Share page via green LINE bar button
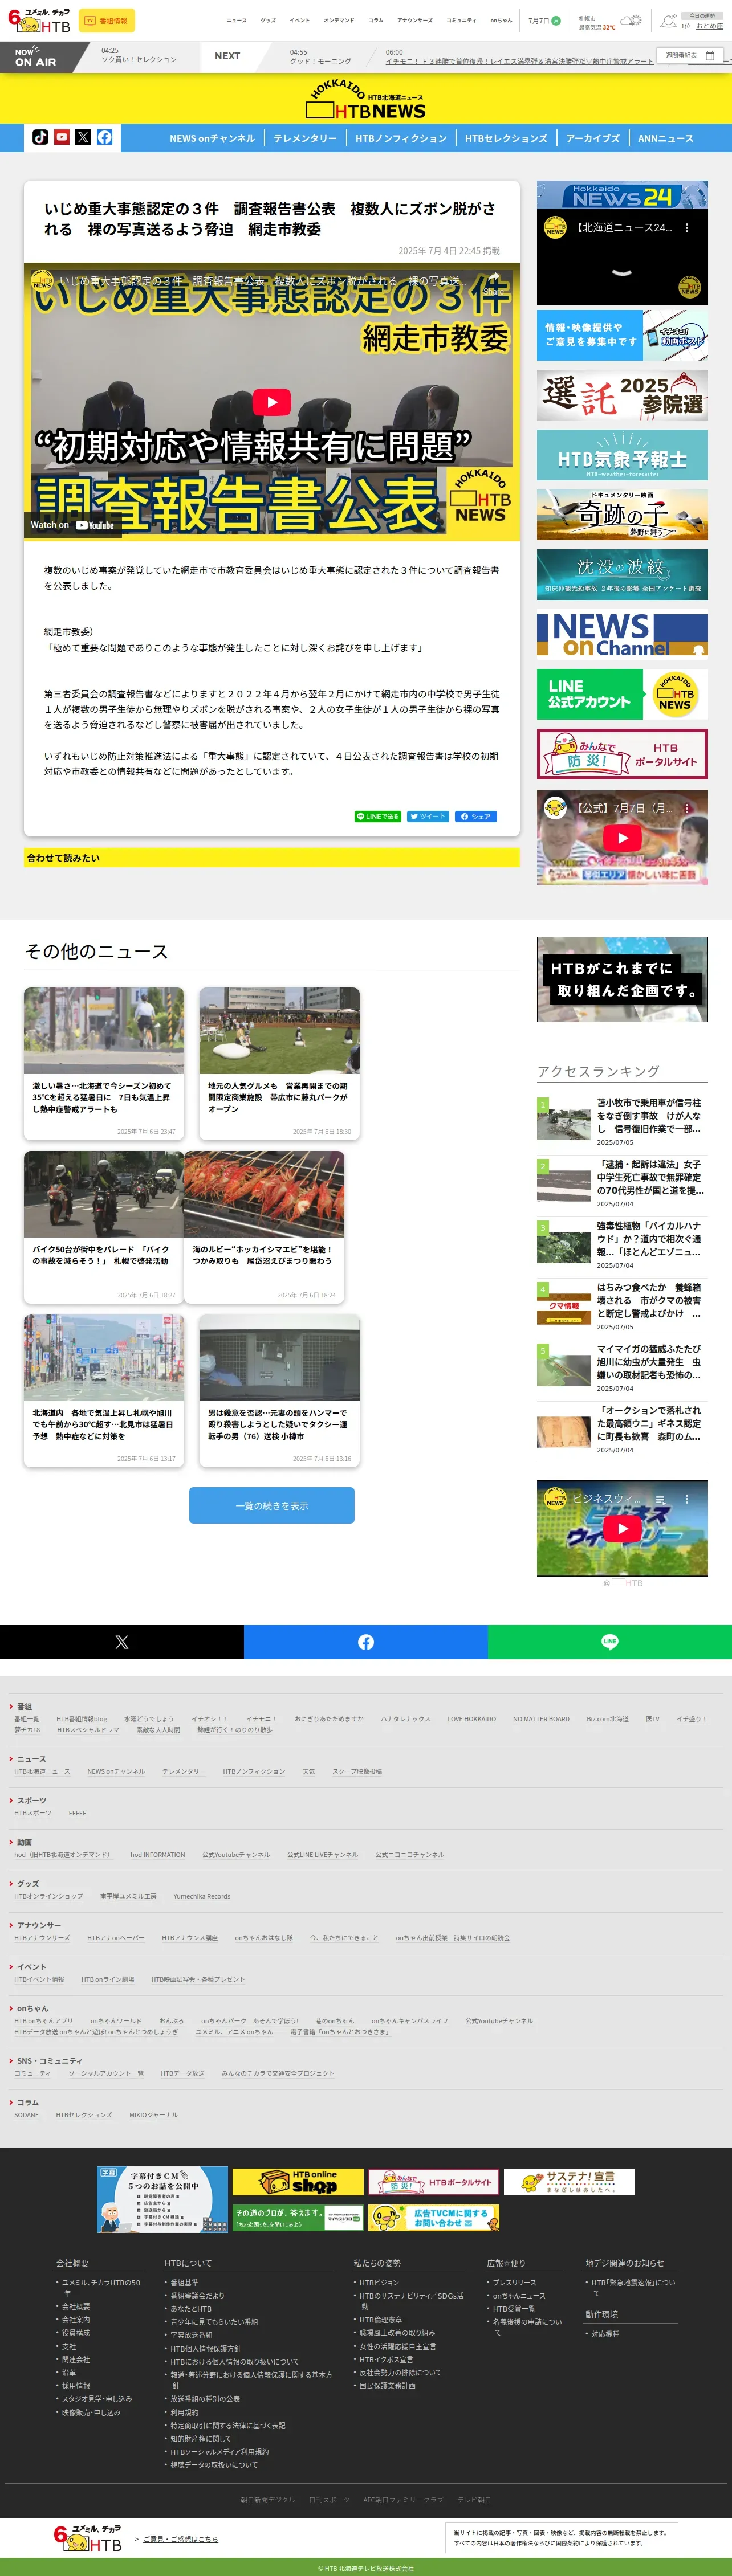 point(610,1642)
